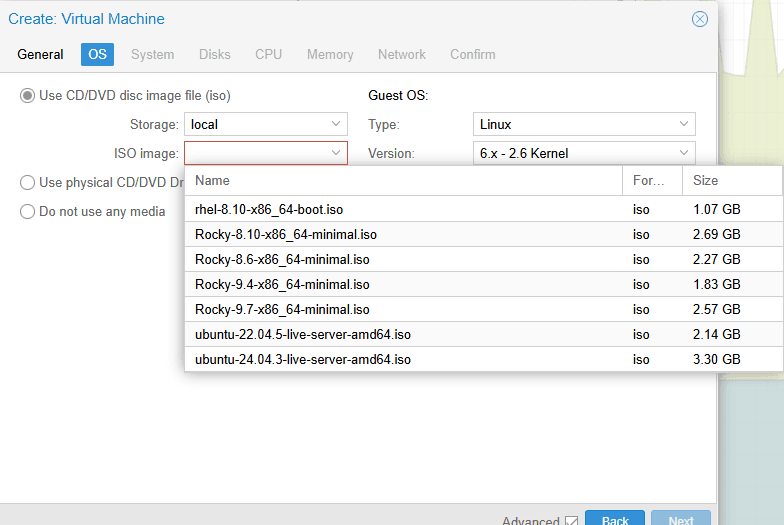The width and height of the screenshot is (784, 525).
Task: Choose ubuntu-22.04.5-live-server-amd64.iso
Action: pyautogui.click(x=483, y=334)
